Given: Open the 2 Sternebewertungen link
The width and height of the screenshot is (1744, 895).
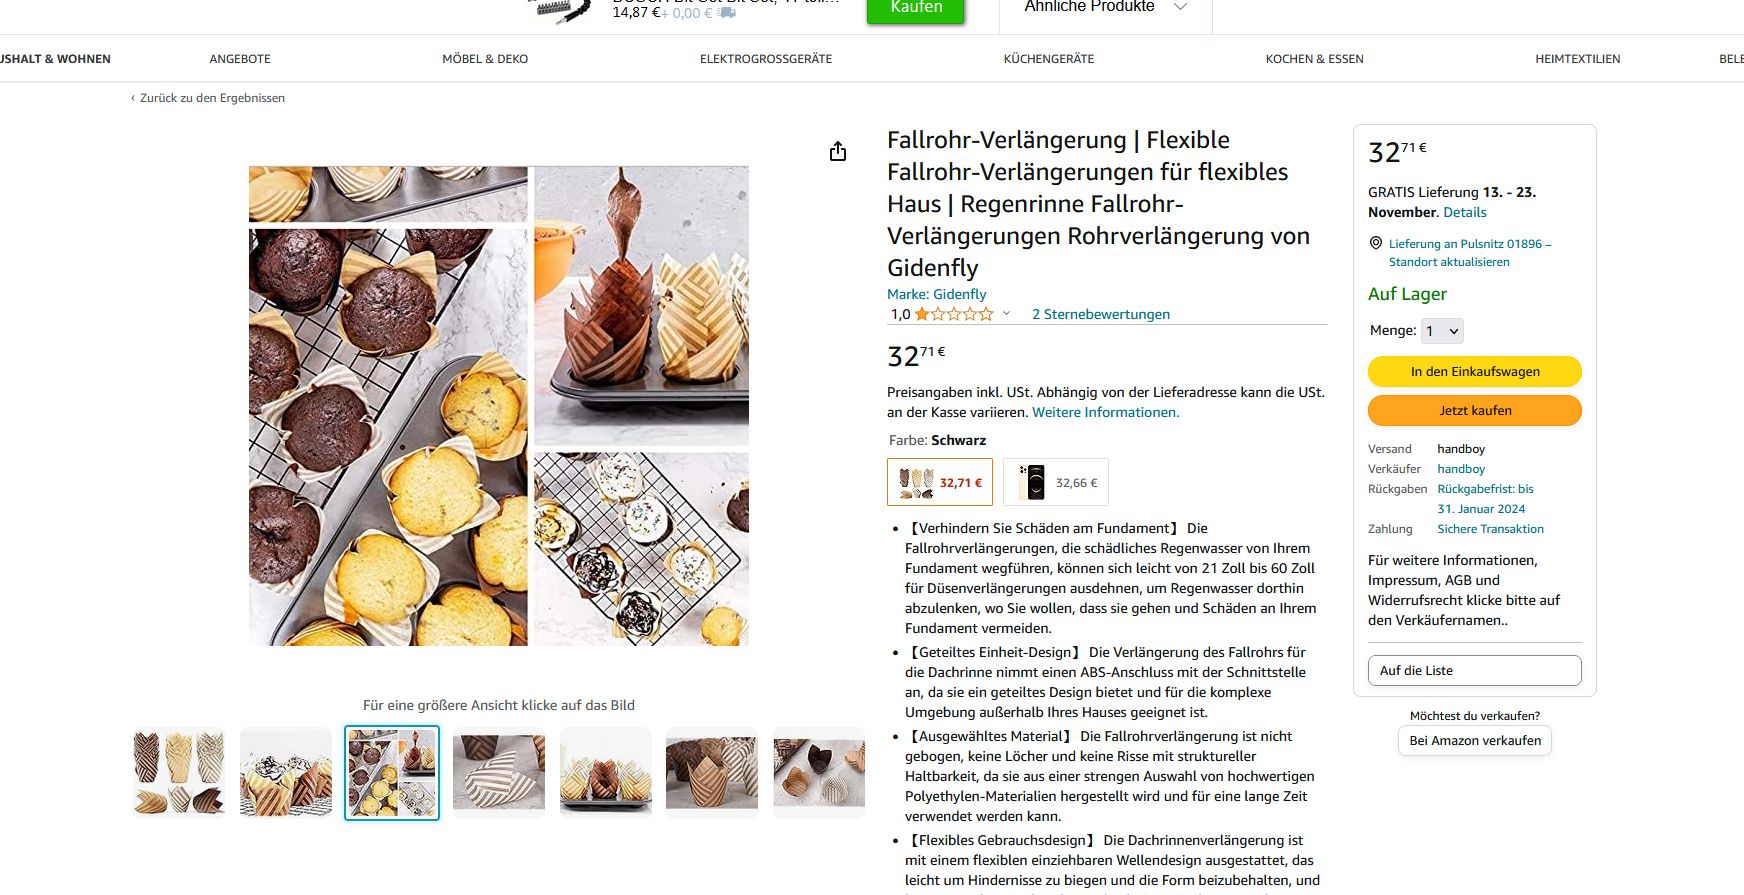Looking at the screenshot, I should 1101,314.
